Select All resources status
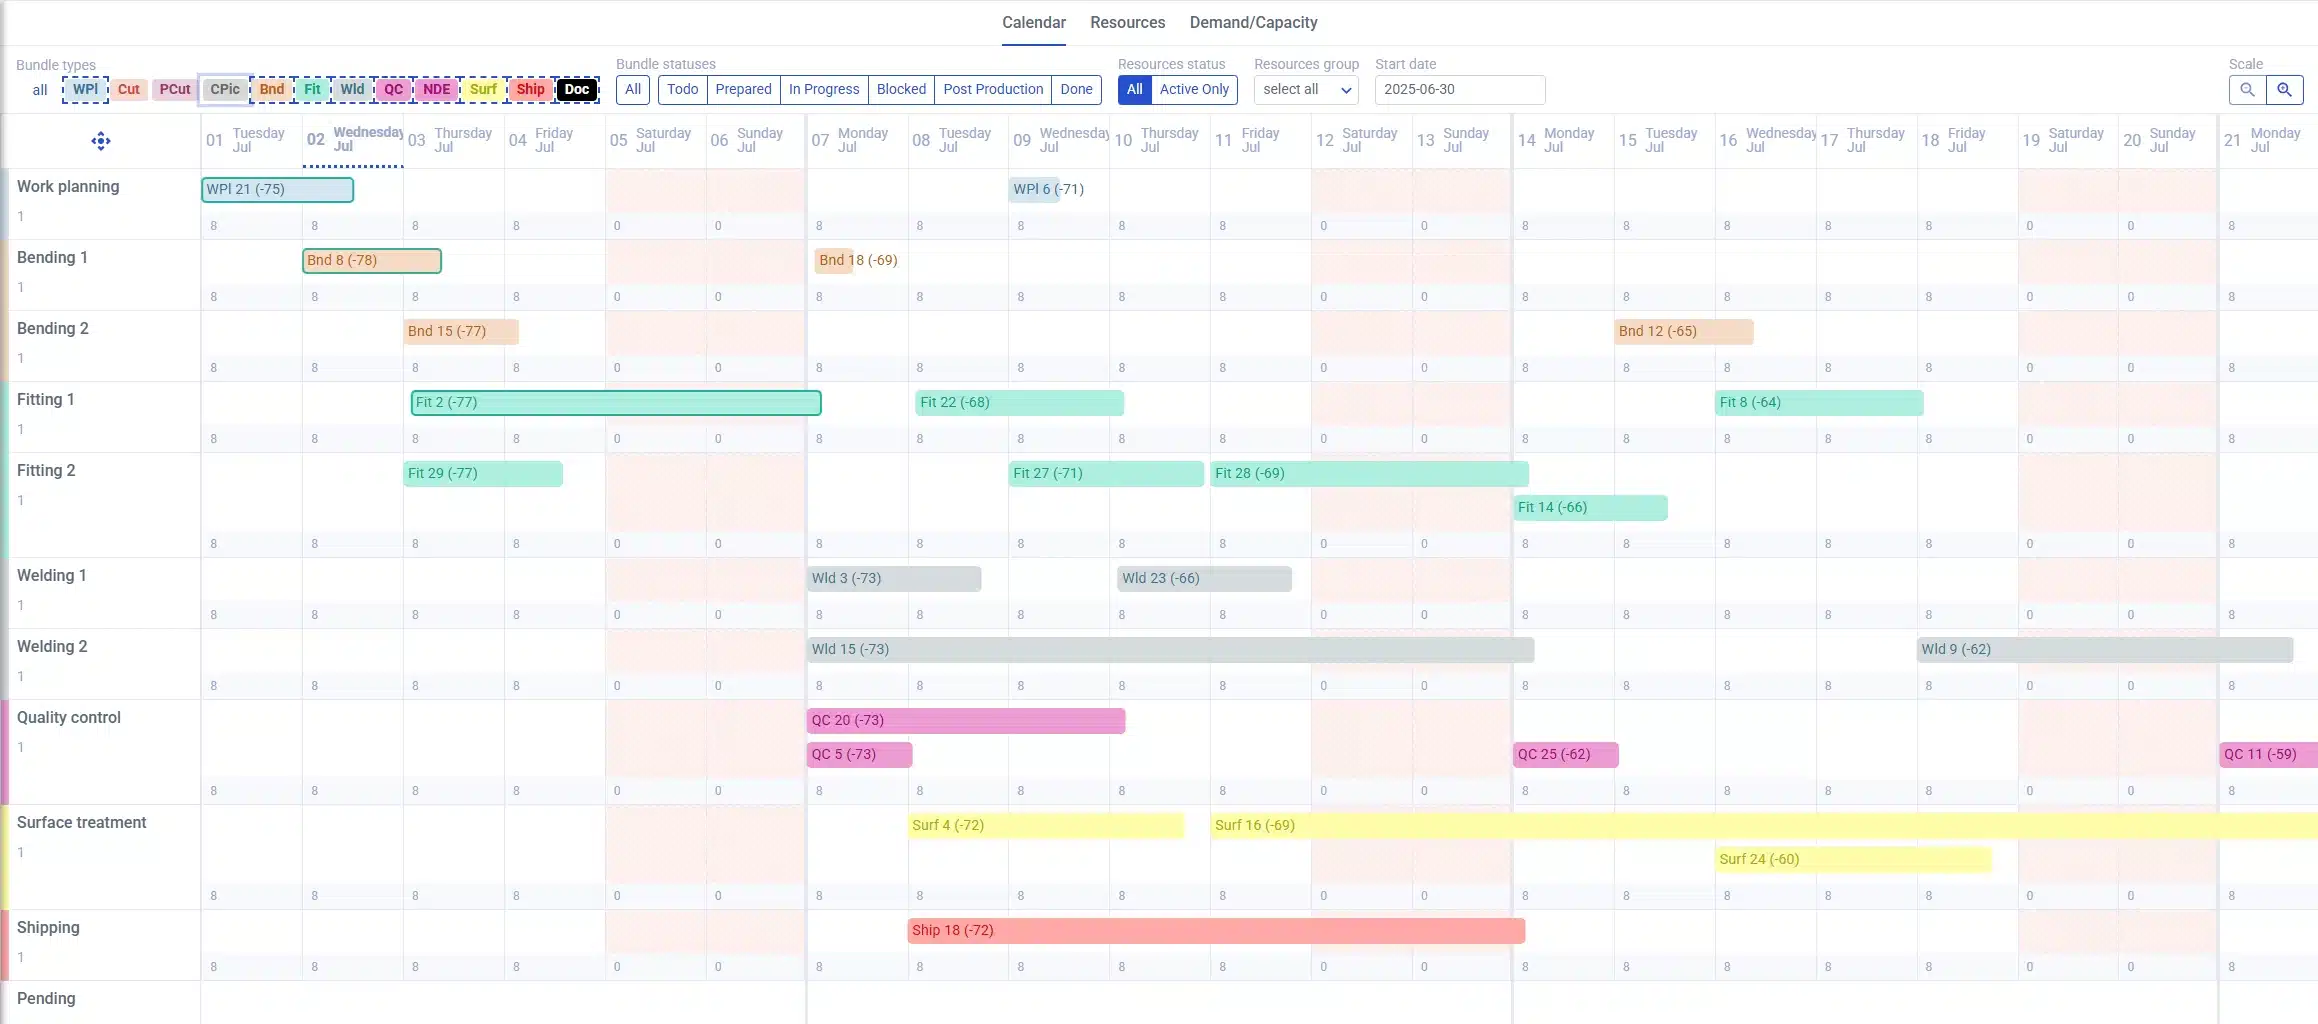The height and width of the screenshot is (1024, 2318). pos(1134,90)
